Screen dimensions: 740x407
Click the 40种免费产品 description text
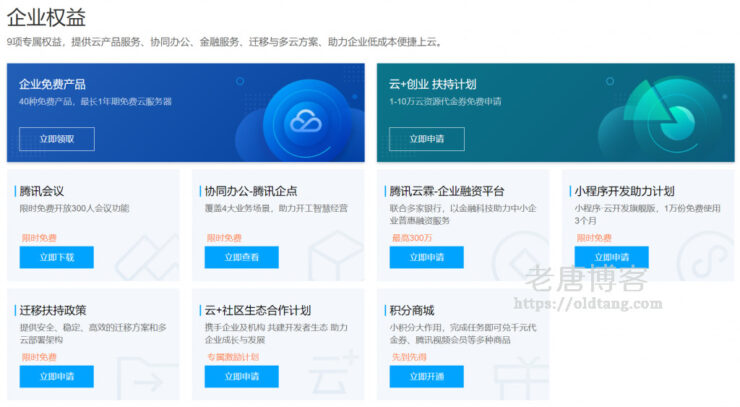click(x=95, y=102)
